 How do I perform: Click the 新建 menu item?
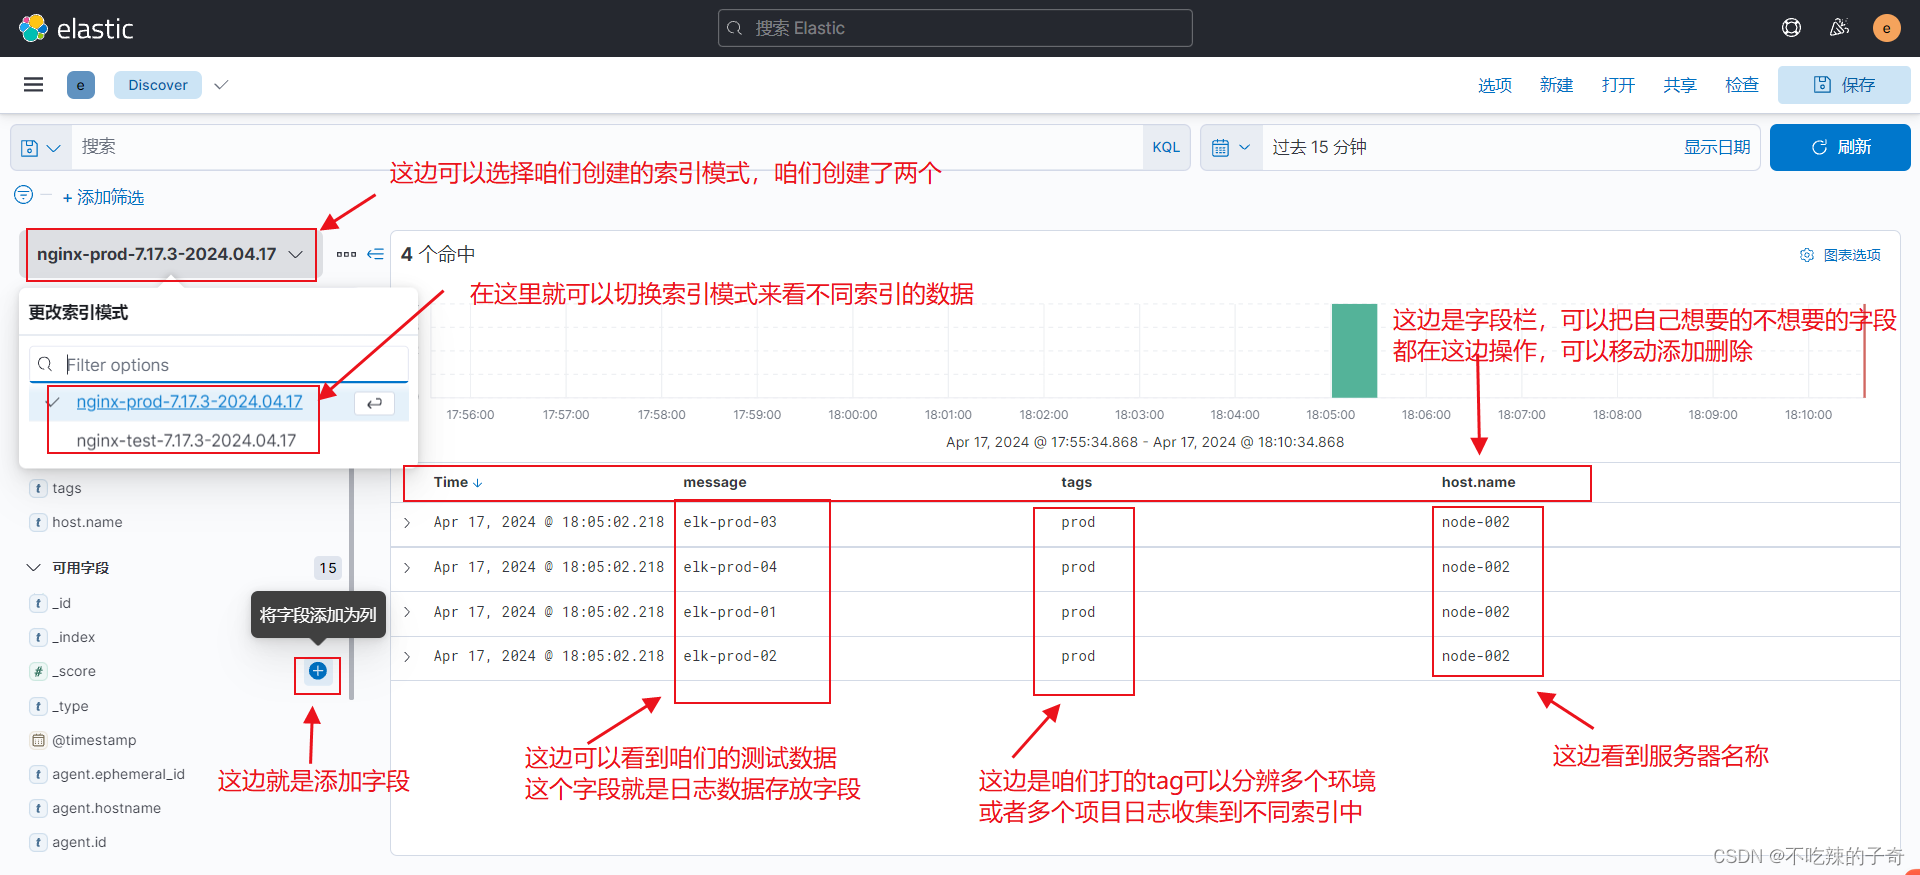point(1556,85)
